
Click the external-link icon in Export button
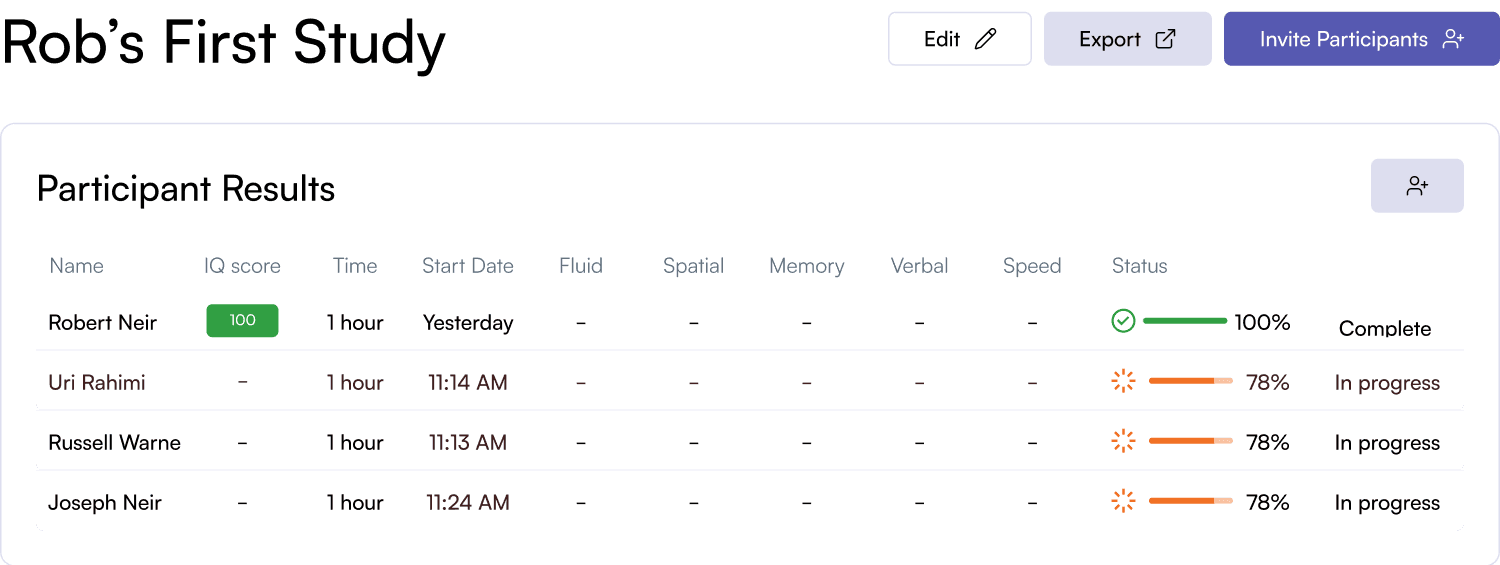pos(1165,39)
